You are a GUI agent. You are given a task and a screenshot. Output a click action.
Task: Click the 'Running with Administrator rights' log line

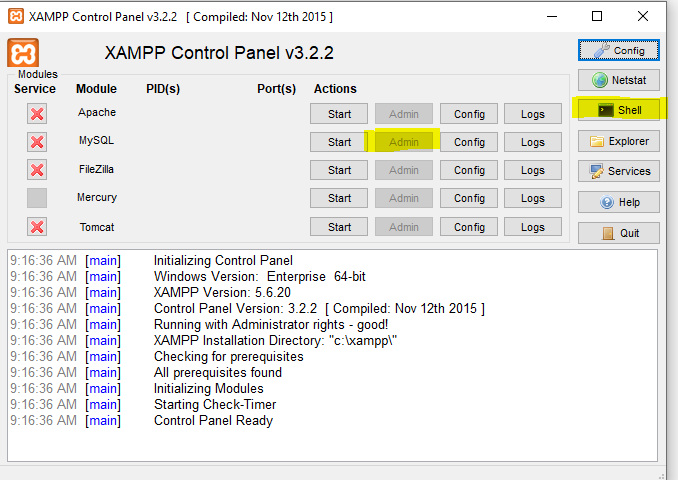[271, 324]
